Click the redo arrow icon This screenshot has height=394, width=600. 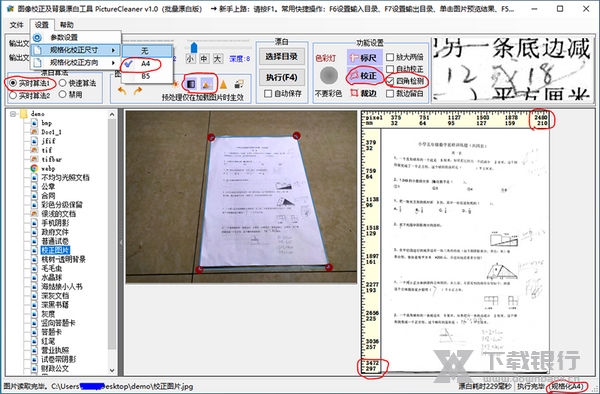(138, 91)
